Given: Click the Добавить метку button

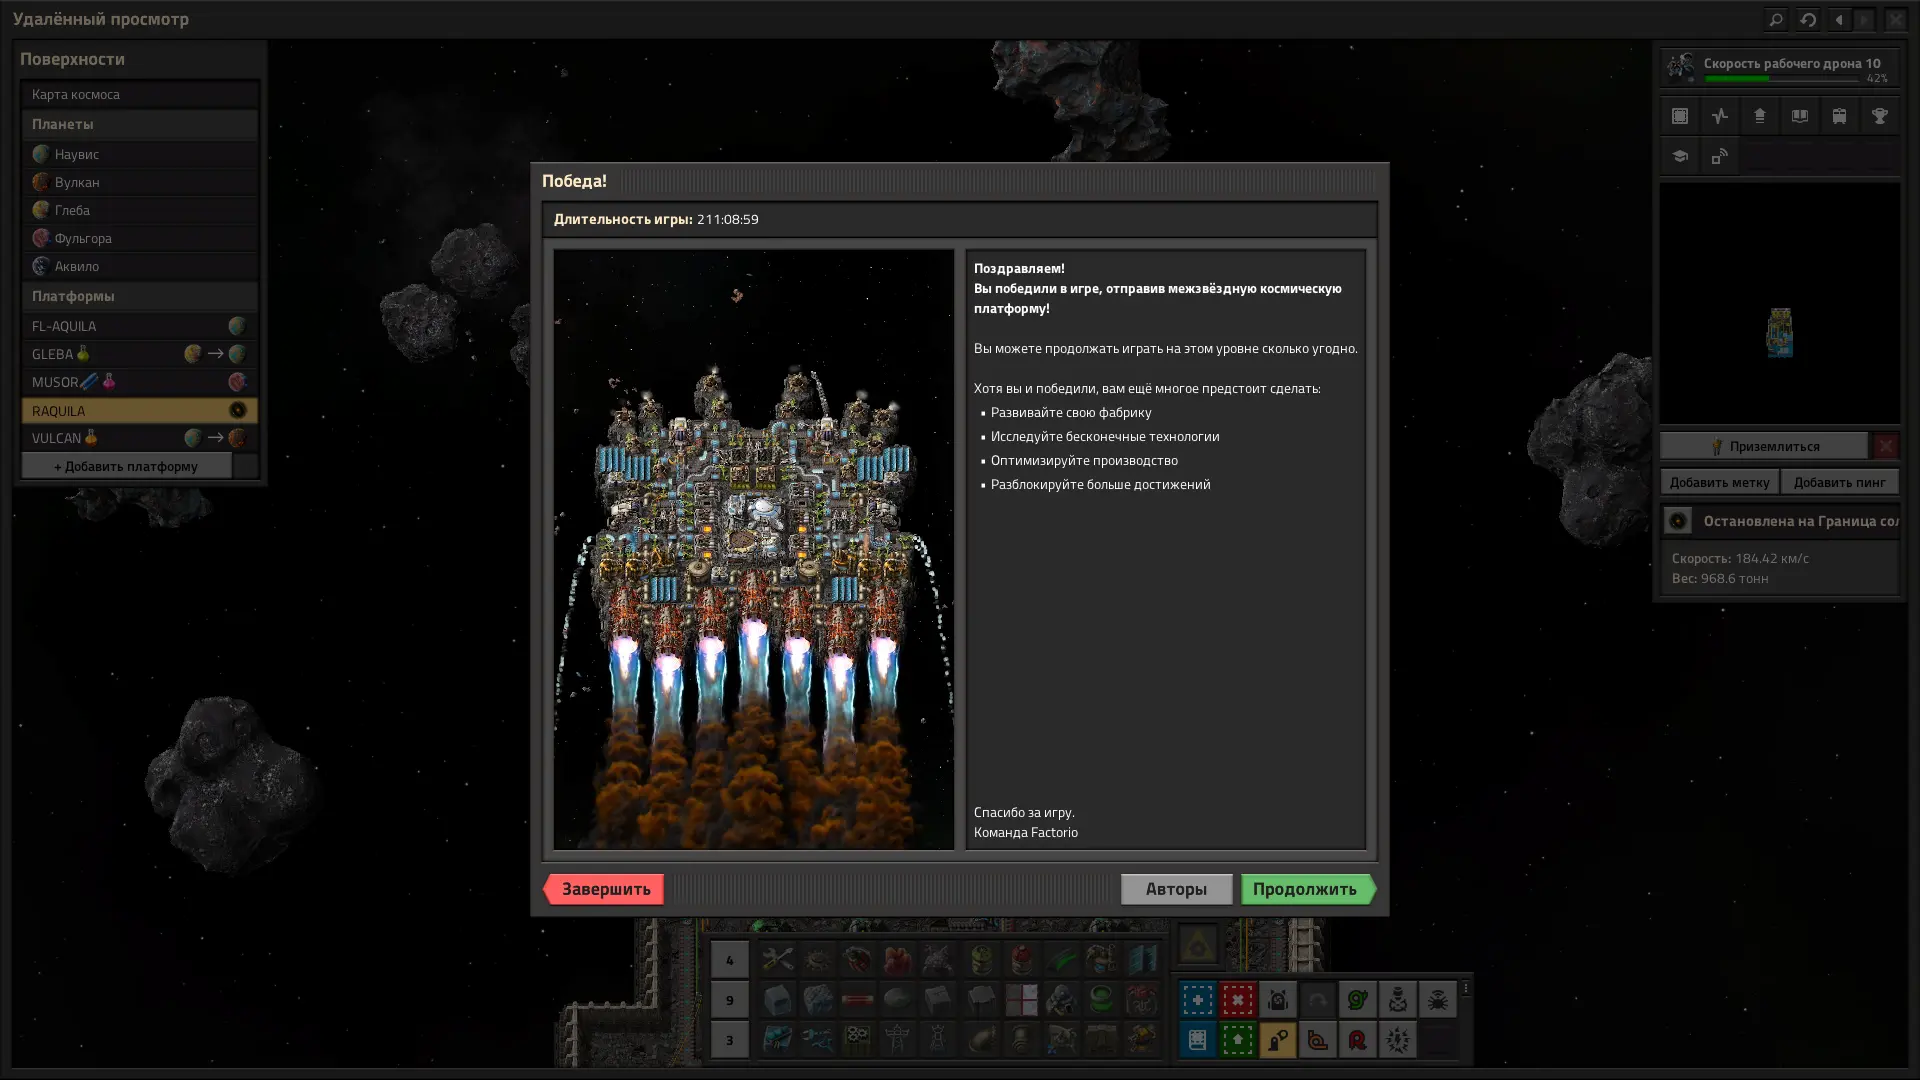Looking at the screenshot, I should tap(1719, 482).
